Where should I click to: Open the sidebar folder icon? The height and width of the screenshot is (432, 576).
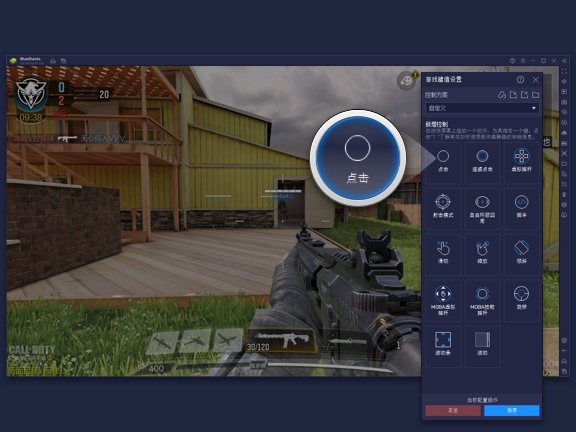point(565,163)
